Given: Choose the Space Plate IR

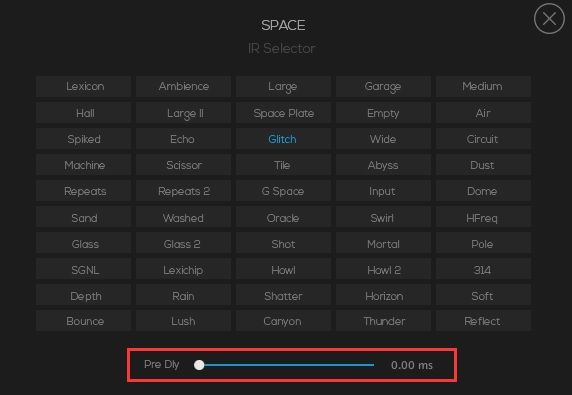Looking at the screenshot, I should [283, 113].
